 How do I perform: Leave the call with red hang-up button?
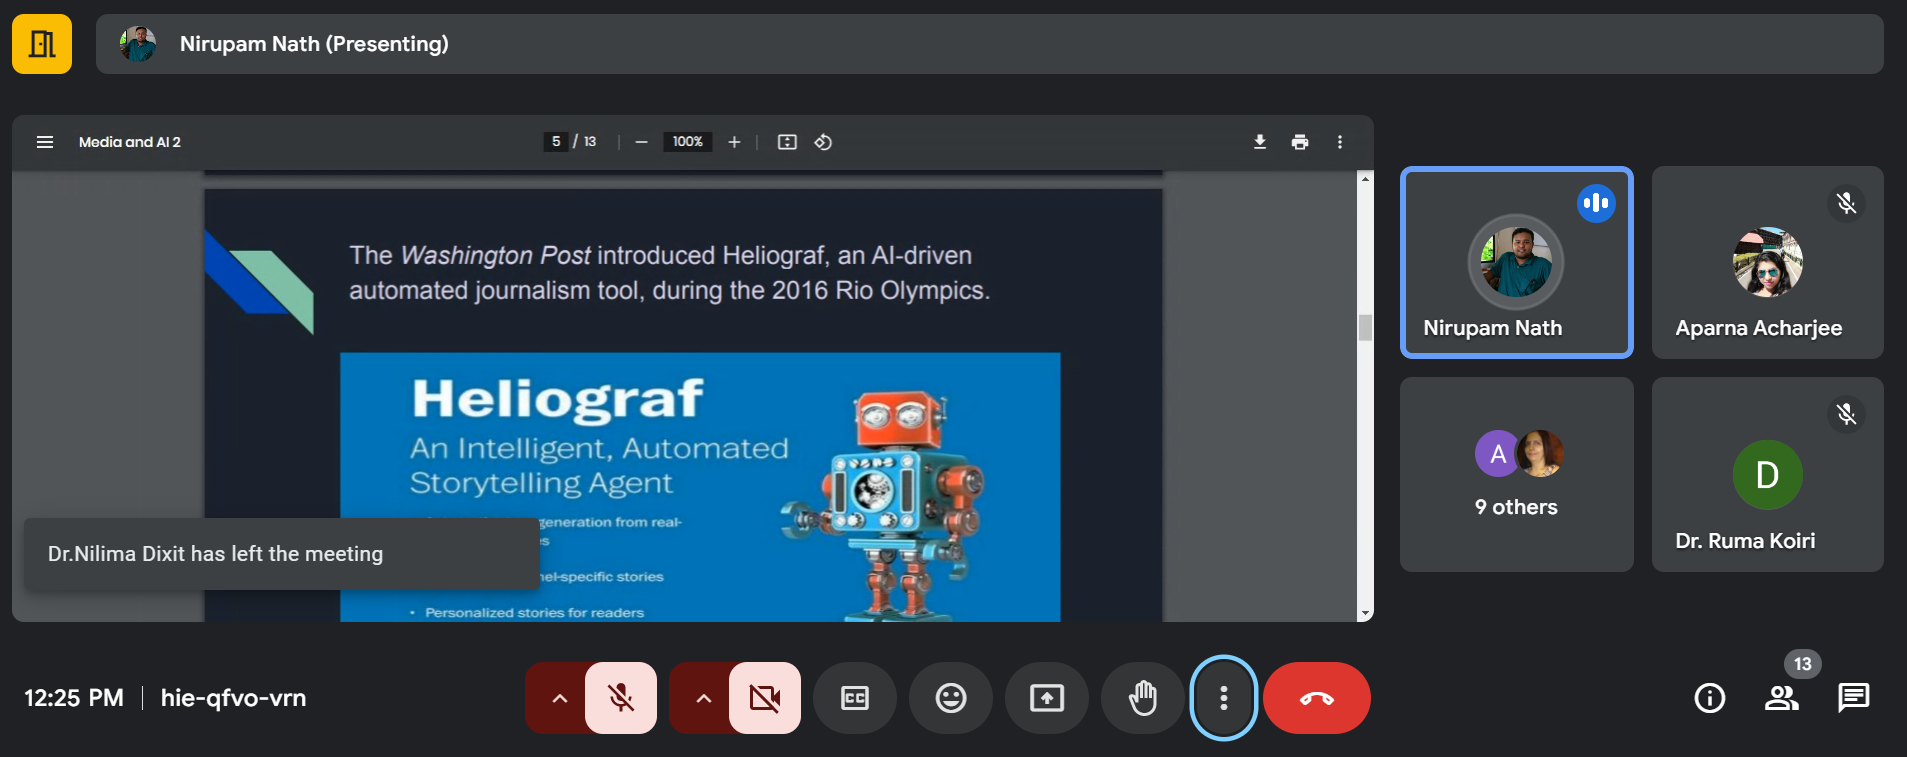click(x=1317, y=698)
